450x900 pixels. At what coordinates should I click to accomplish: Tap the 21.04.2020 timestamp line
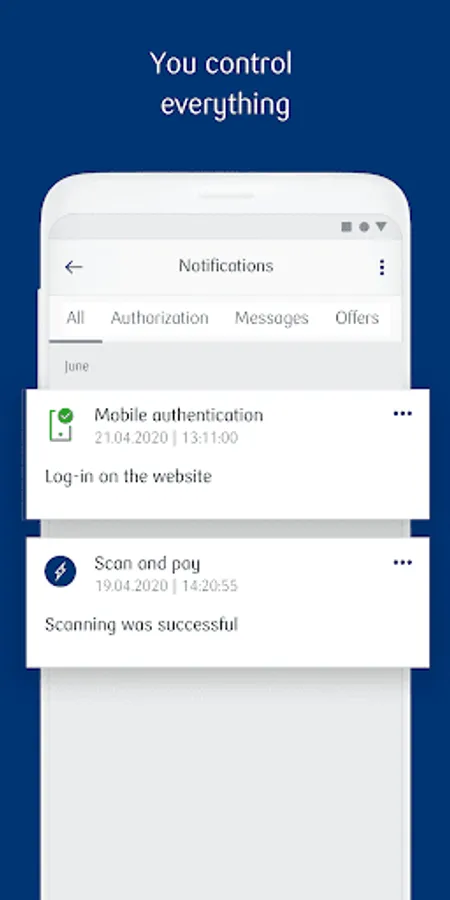point(166,438)
